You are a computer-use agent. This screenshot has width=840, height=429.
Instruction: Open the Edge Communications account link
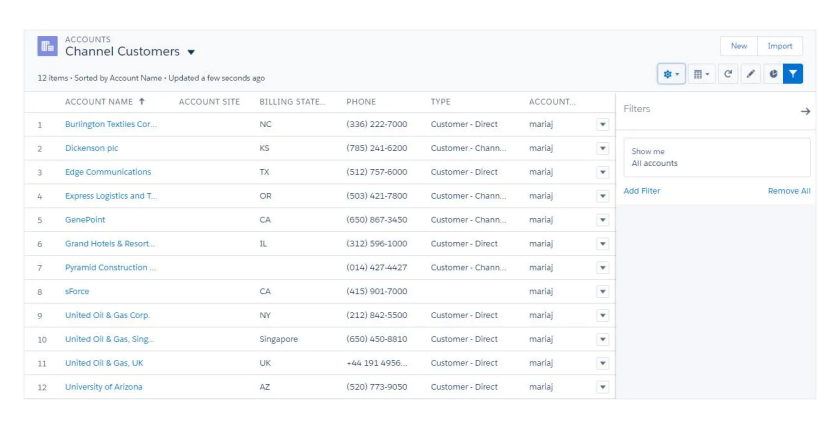pos(108,172)
